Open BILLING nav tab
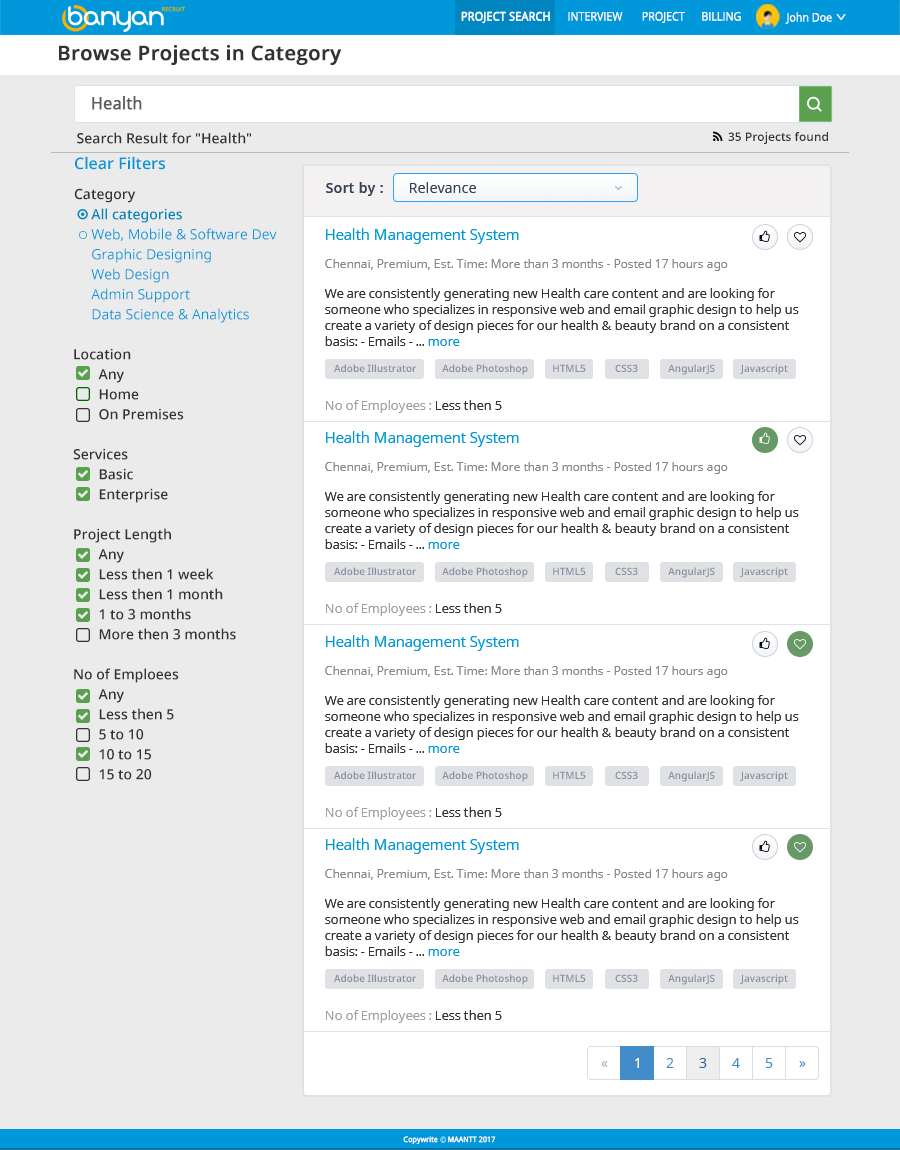The image size is (900, 1150). 721,17
